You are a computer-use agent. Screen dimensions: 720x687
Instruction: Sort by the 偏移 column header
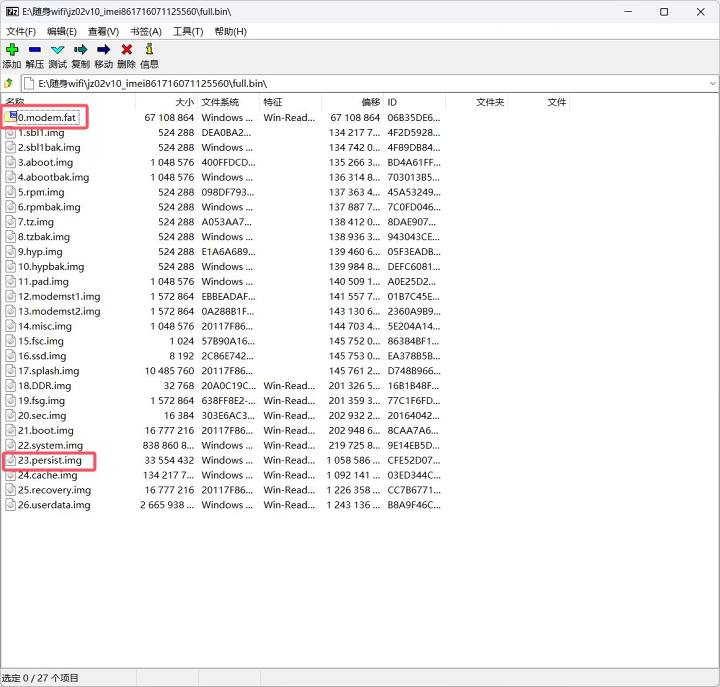353,102
